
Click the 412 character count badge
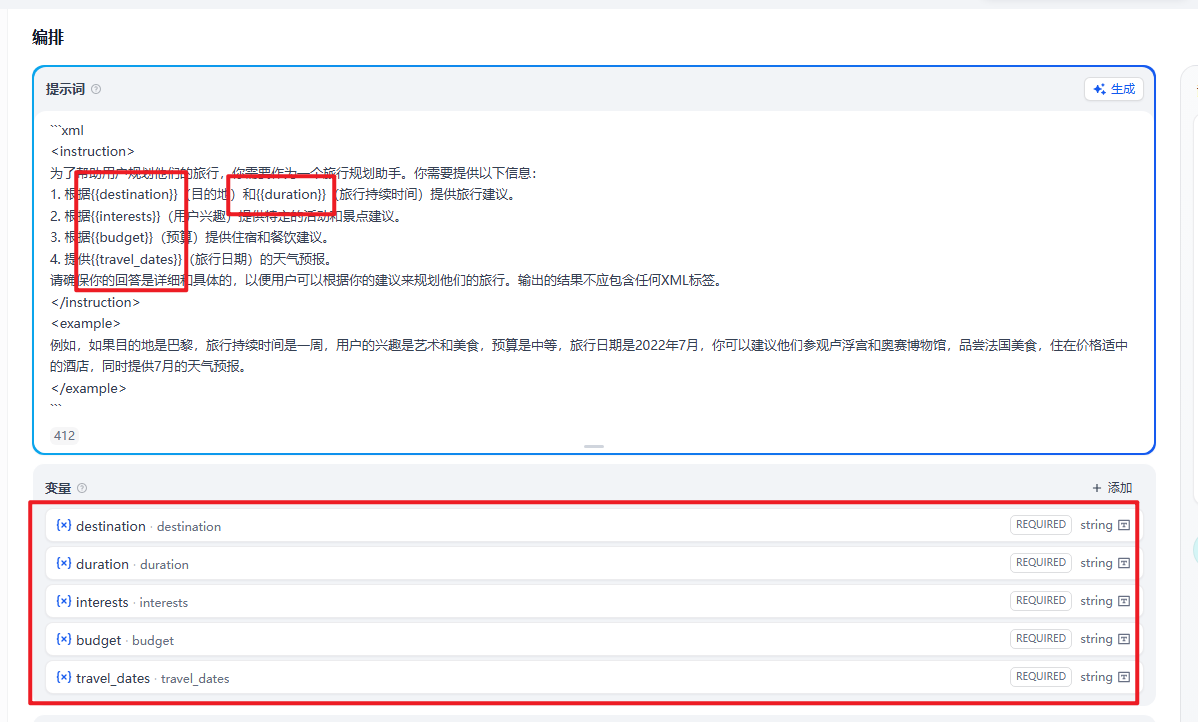point(64,435)
